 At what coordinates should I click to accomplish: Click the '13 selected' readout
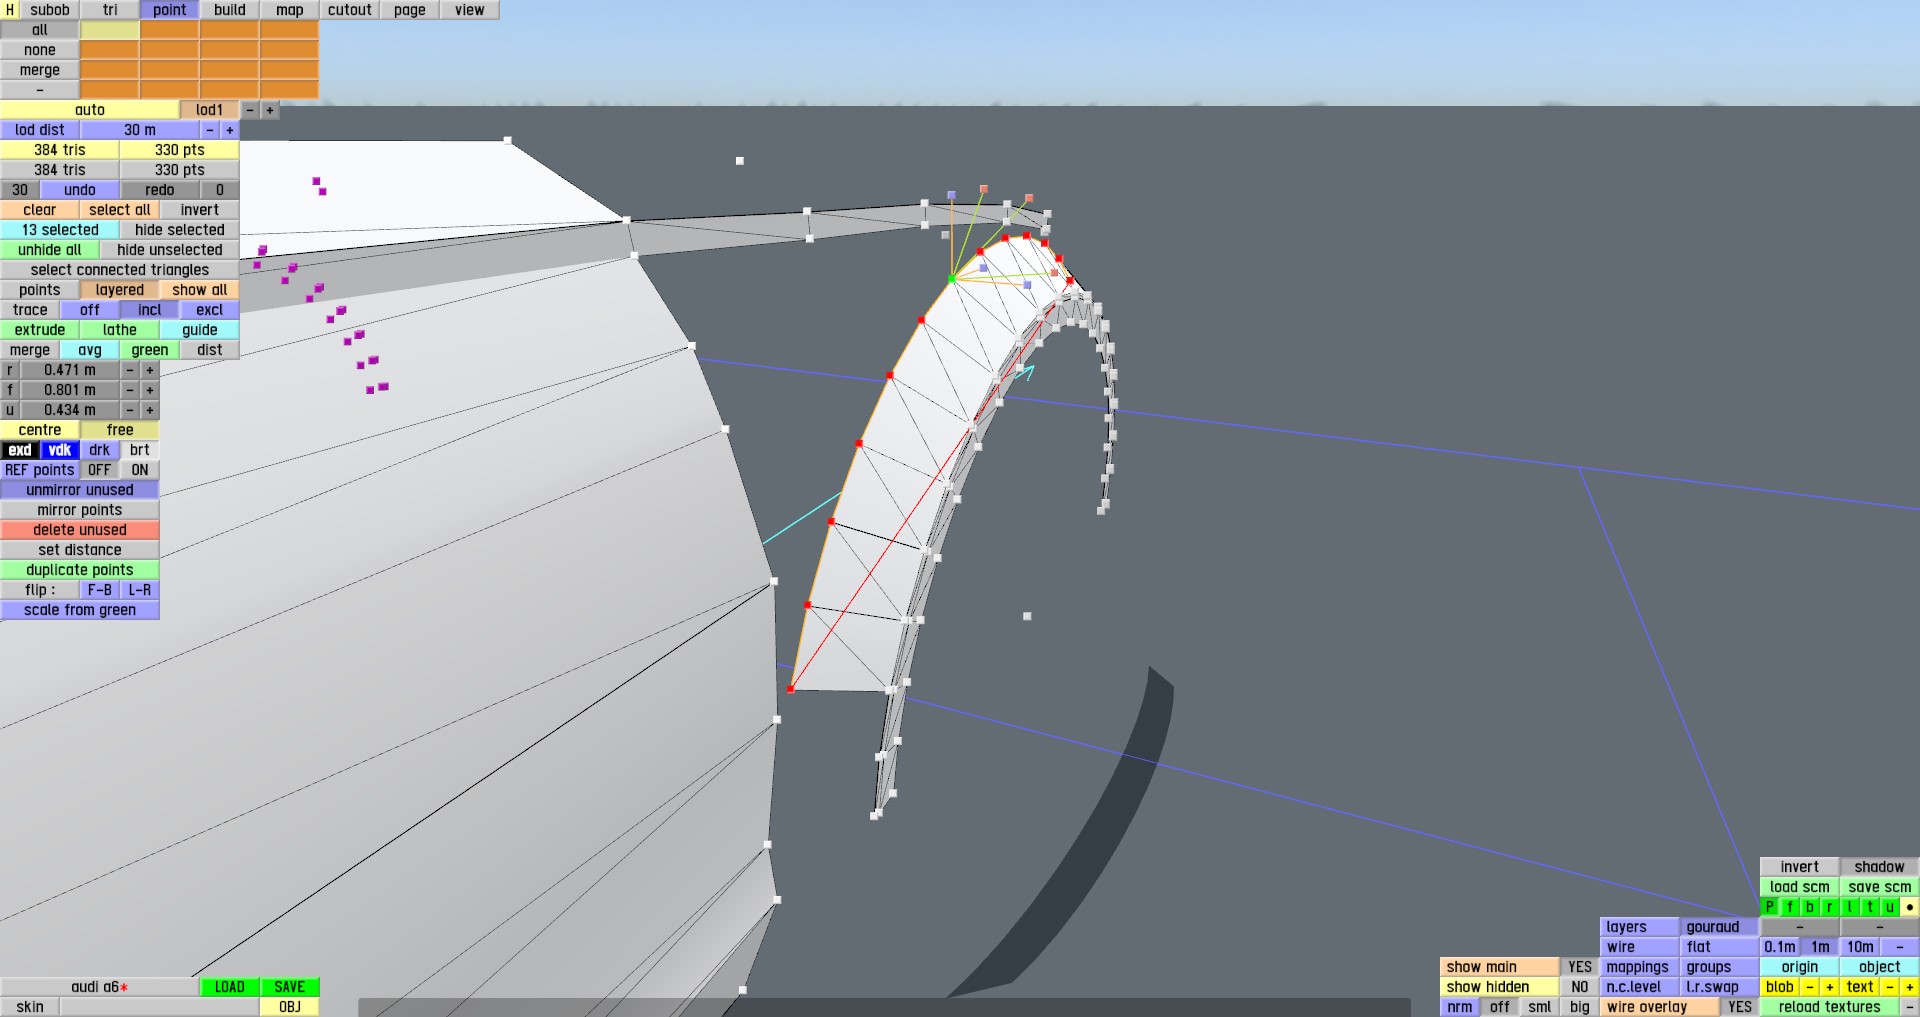coord(60,230)
